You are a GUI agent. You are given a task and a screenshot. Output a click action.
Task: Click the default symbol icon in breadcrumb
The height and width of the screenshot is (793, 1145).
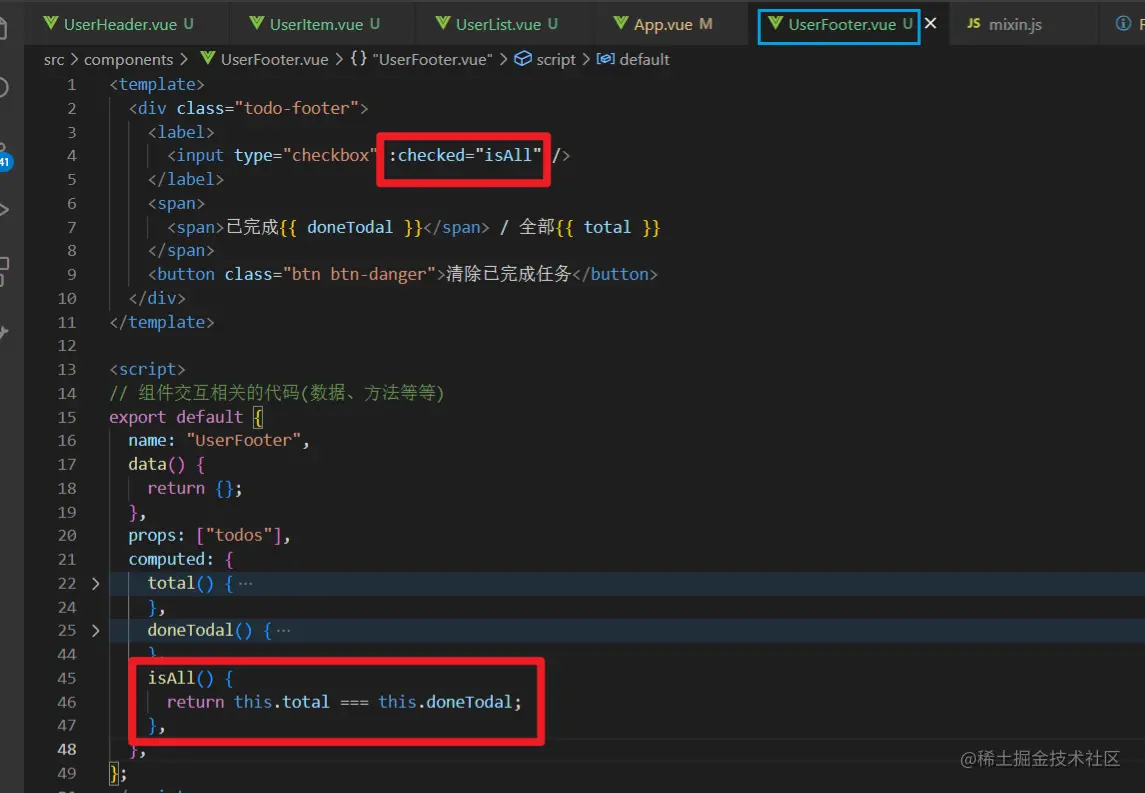pos(605,58)
